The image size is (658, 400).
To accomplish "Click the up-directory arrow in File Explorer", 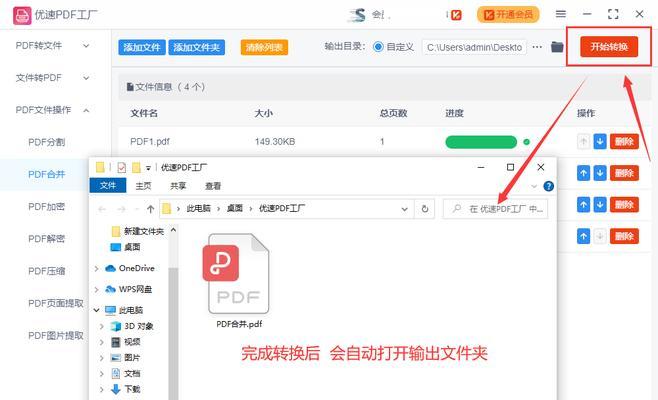I will click(151, 209).
